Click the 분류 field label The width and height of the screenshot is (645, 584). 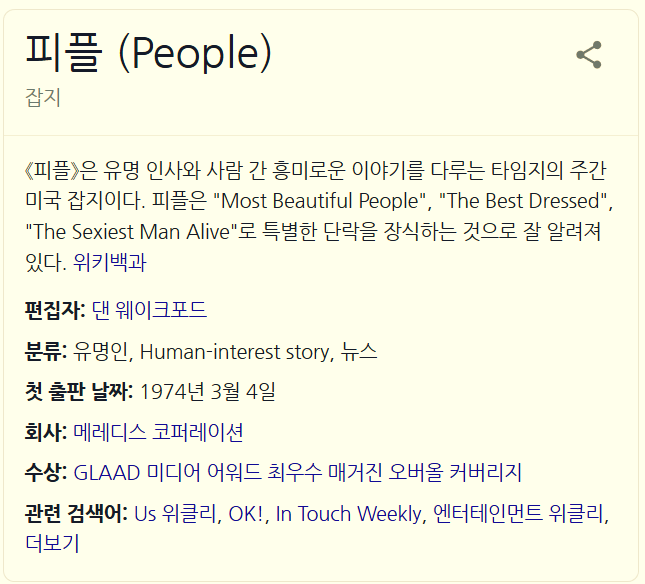click(x=46, y=351)
